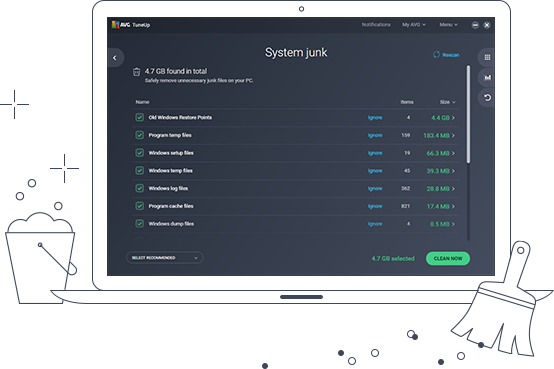Open the statistics bar chart icon
The image size is (554, 369).
487,77
